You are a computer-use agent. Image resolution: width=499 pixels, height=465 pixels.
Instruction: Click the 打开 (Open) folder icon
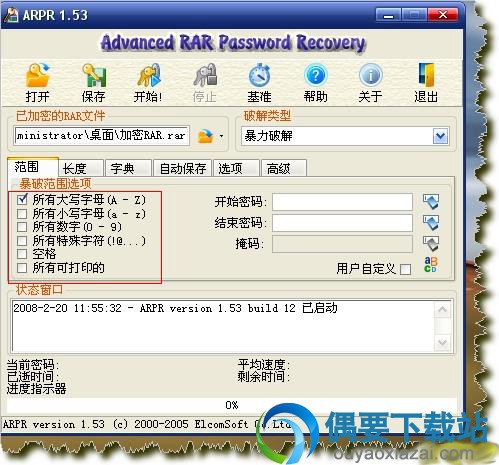[x=37, y=75]
